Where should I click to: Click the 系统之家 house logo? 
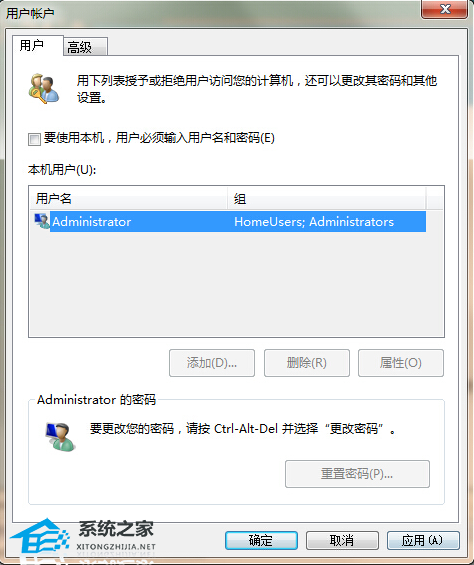click(39, 538)
